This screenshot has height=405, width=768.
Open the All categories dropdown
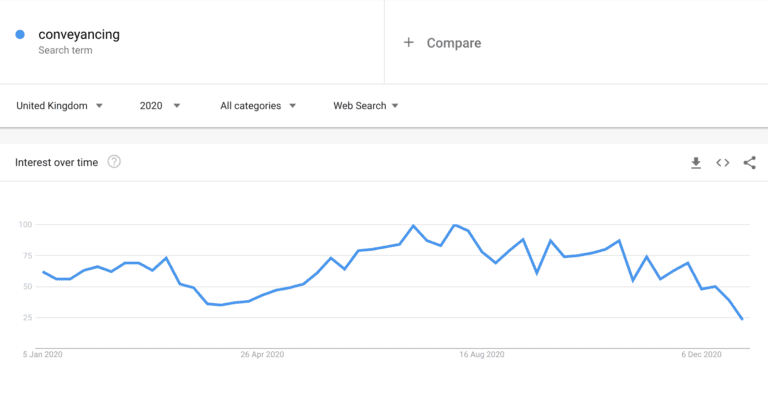(258, 106)
